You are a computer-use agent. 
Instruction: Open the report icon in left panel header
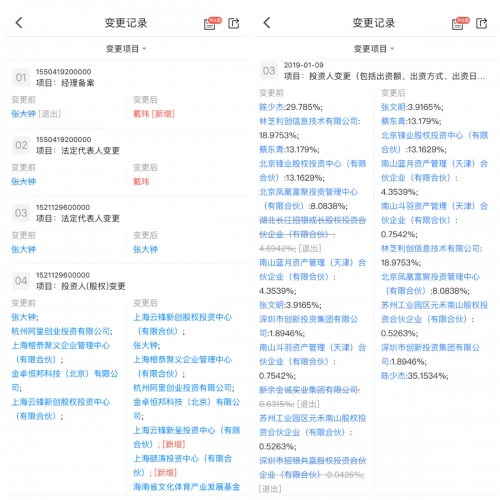(x=212, y=23)
